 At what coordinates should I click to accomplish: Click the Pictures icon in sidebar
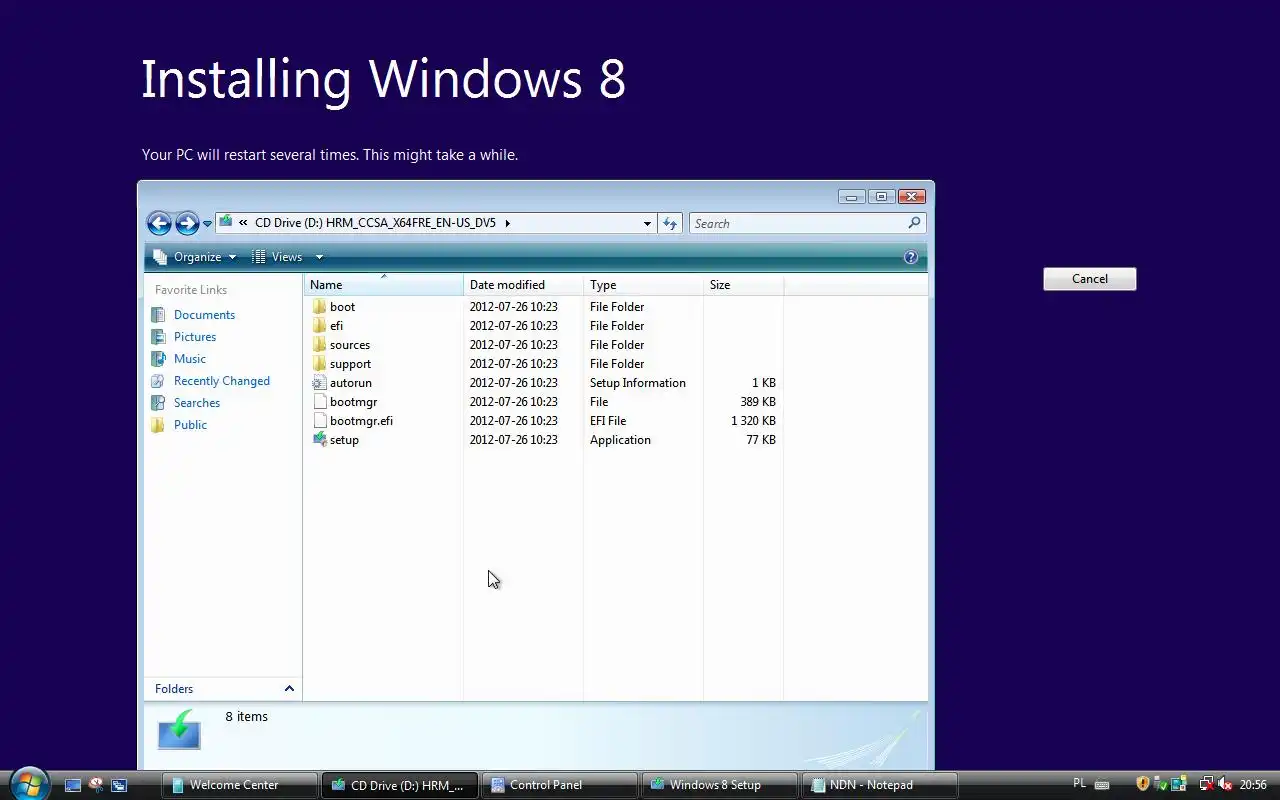coord(158,337)
